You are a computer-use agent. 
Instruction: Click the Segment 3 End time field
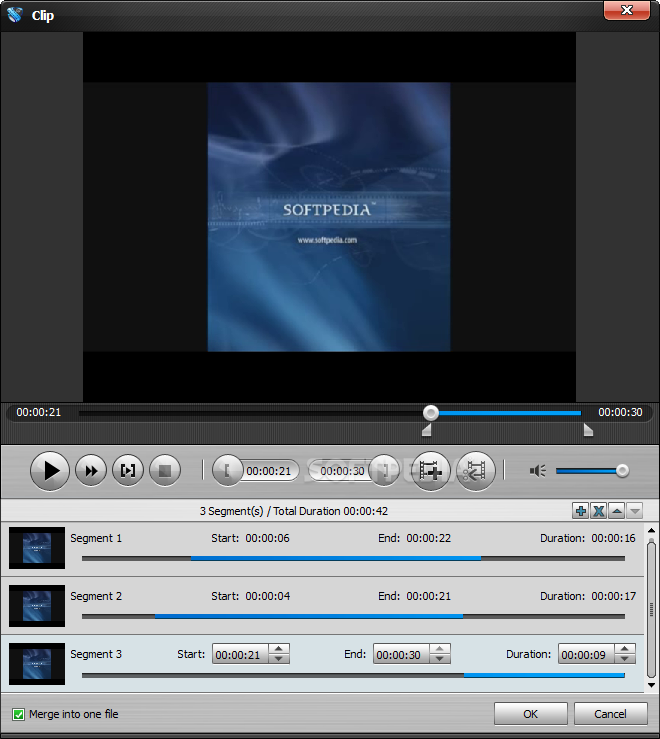click(401, 654)
